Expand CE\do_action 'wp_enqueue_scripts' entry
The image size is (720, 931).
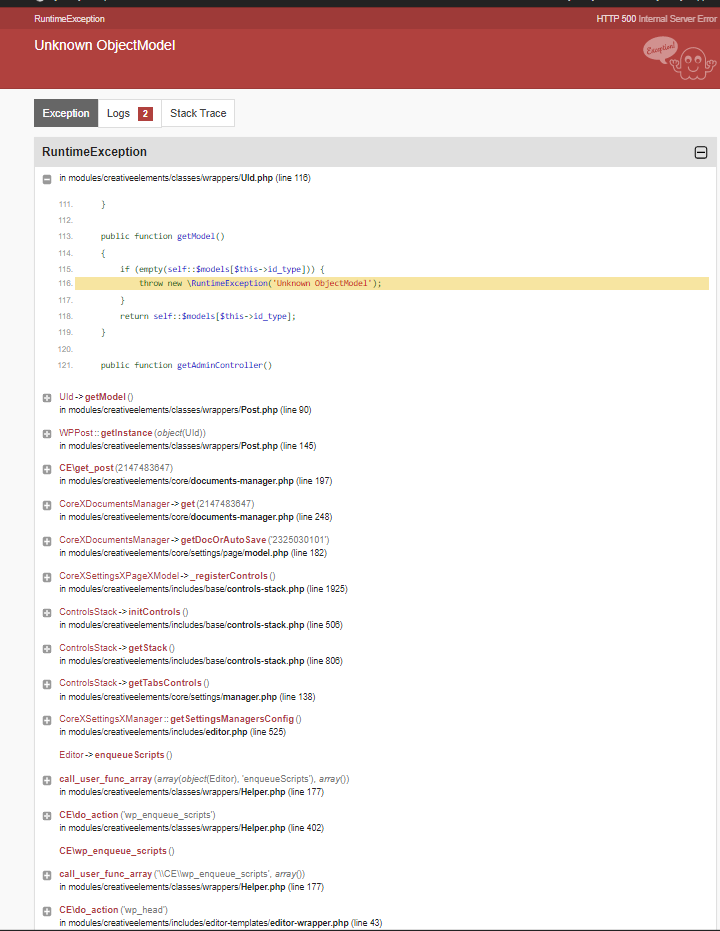47,816
